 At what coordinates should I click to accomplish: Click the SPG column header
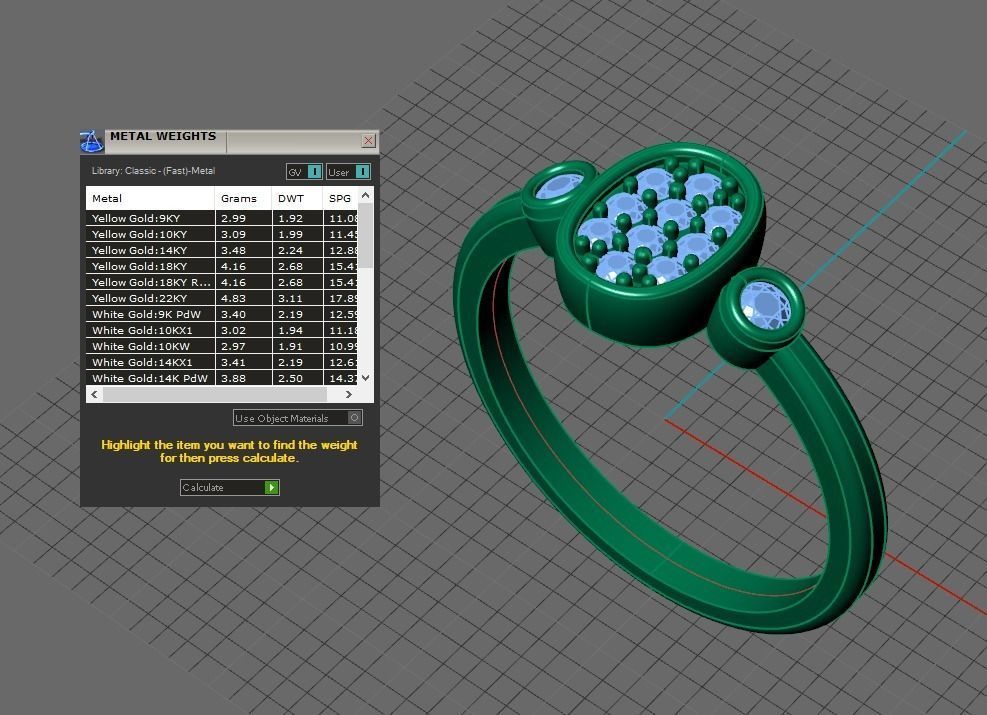click(341, 198)
